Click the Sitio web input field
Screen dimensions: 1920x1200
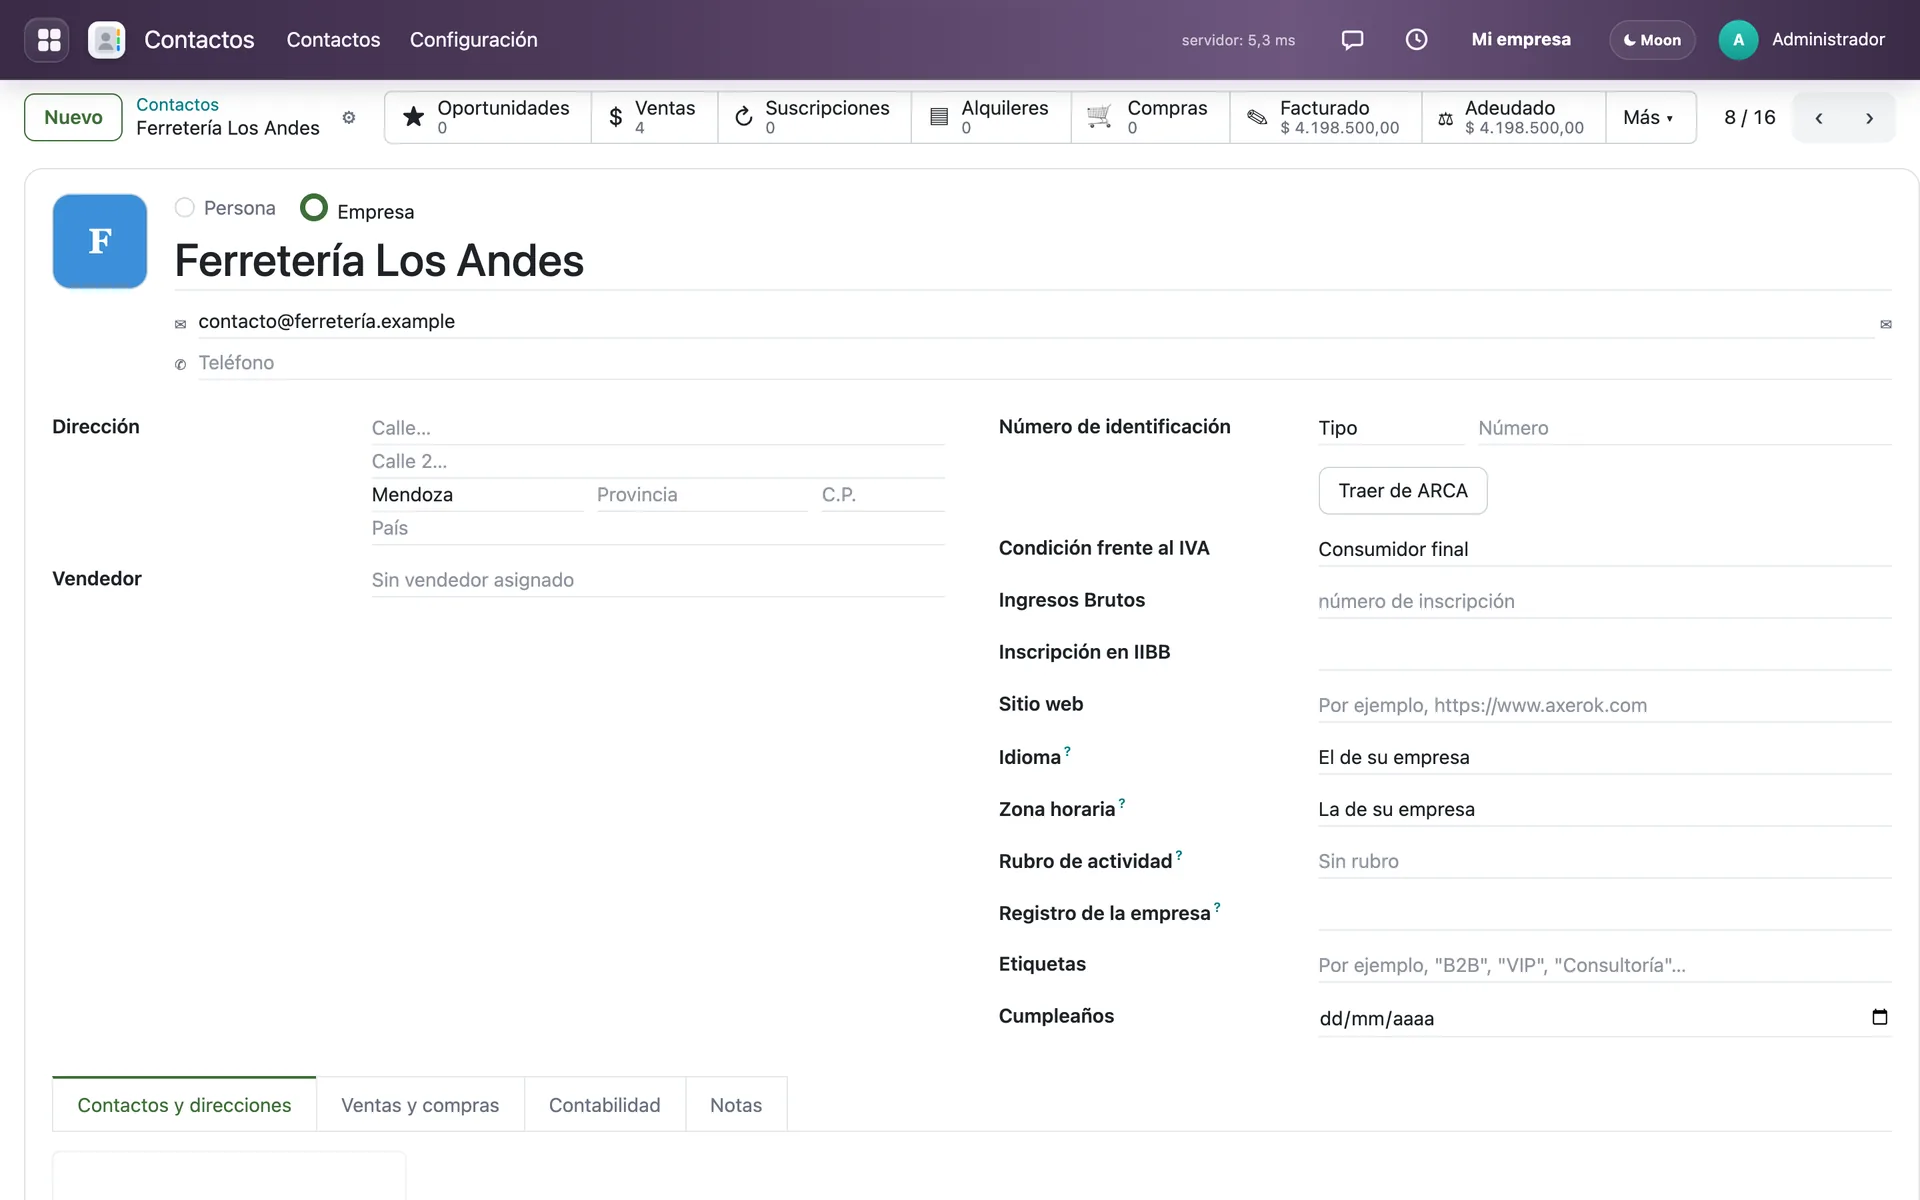coord(1604,705)
